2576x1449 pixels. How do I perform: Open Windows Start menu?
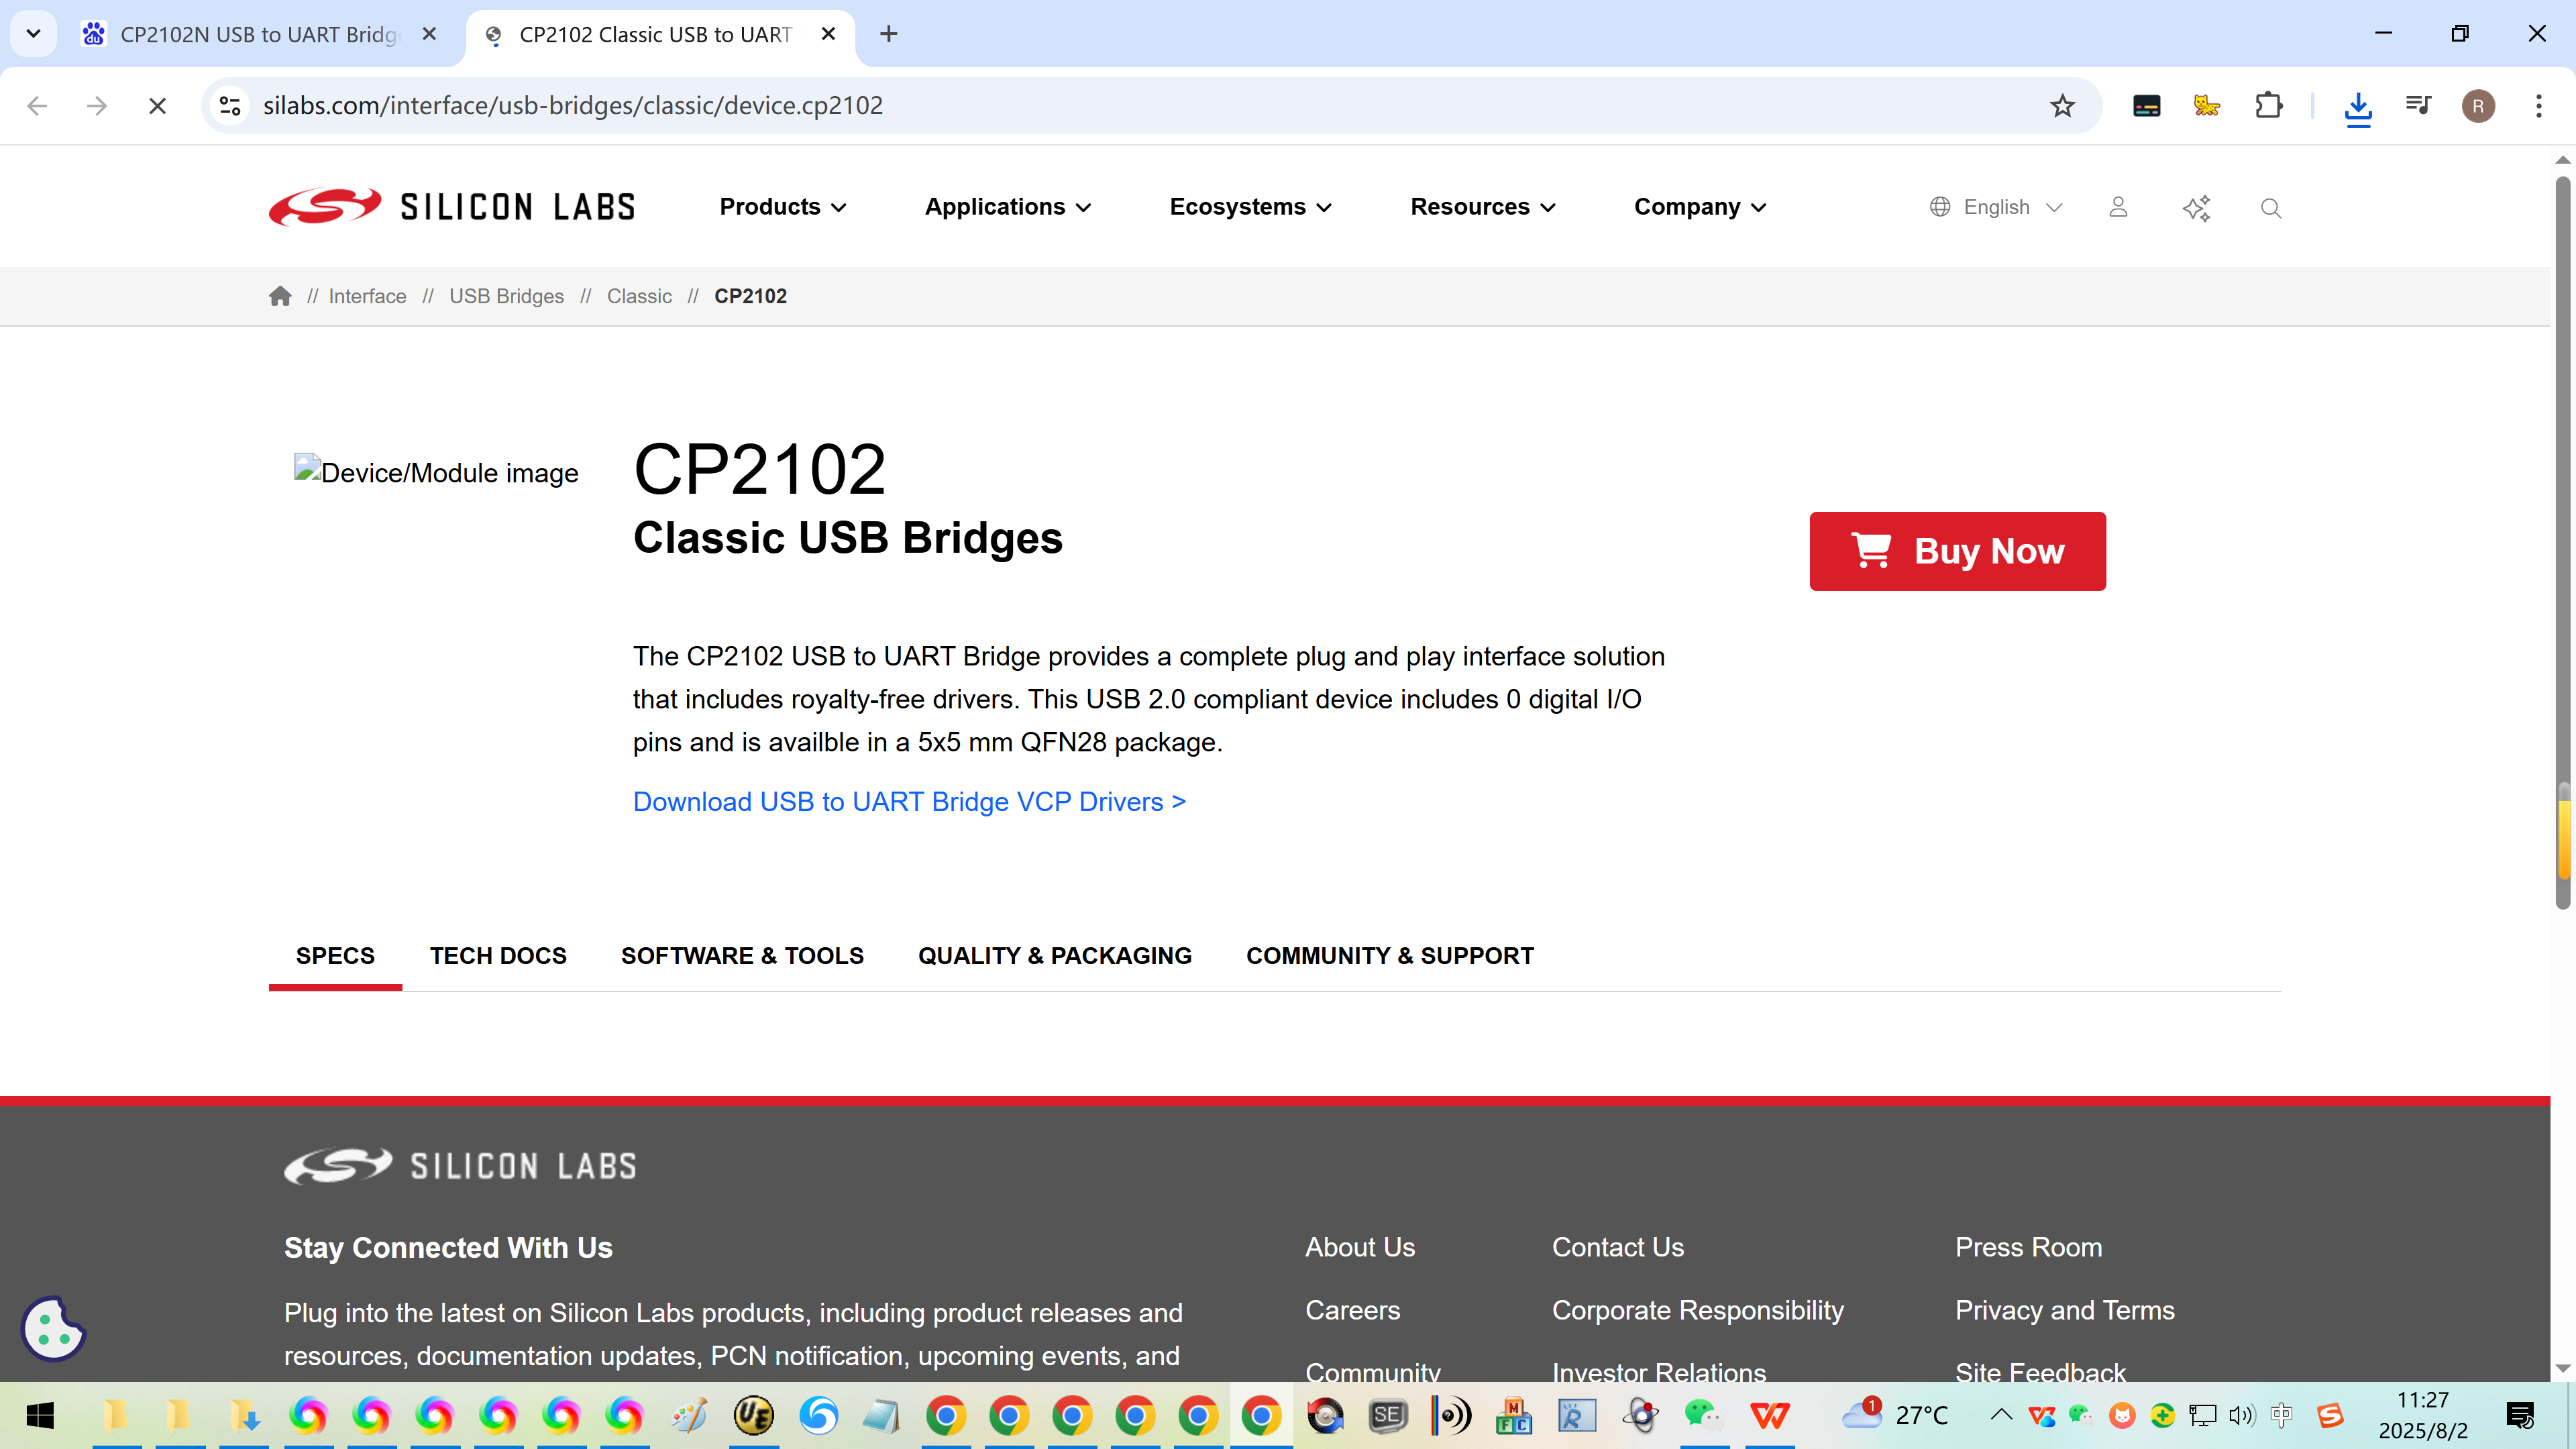click(40, 1415)
